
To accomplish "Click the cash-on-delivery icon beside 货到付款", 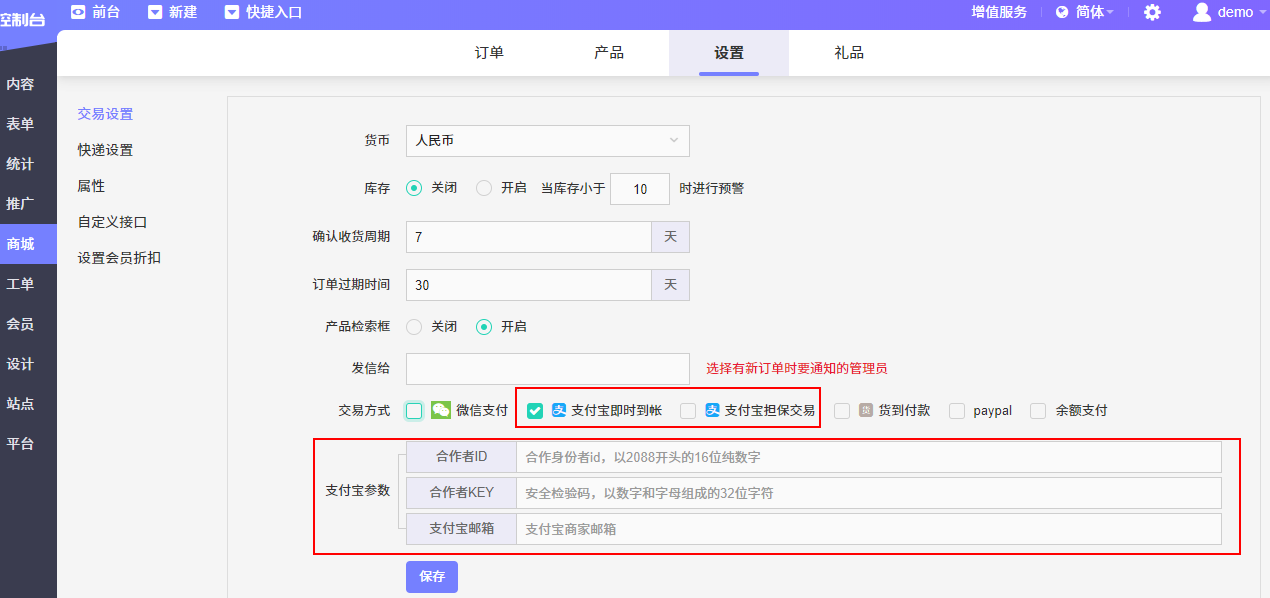I will tap(866, 410).
